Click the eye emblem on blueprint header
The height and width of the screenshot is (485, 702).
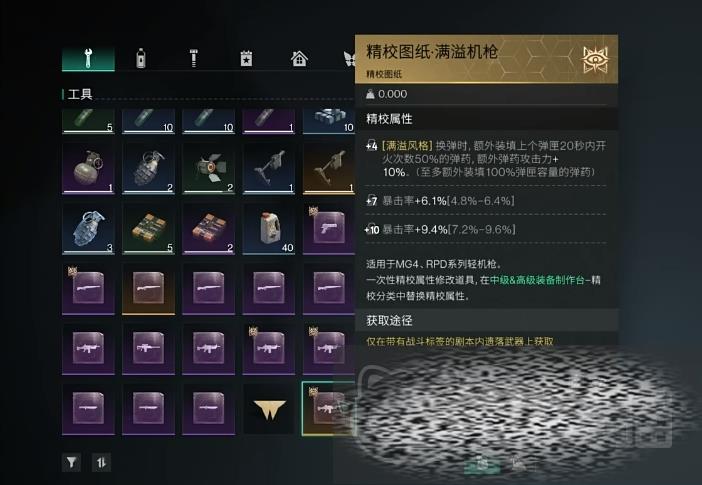coord(595,59)
